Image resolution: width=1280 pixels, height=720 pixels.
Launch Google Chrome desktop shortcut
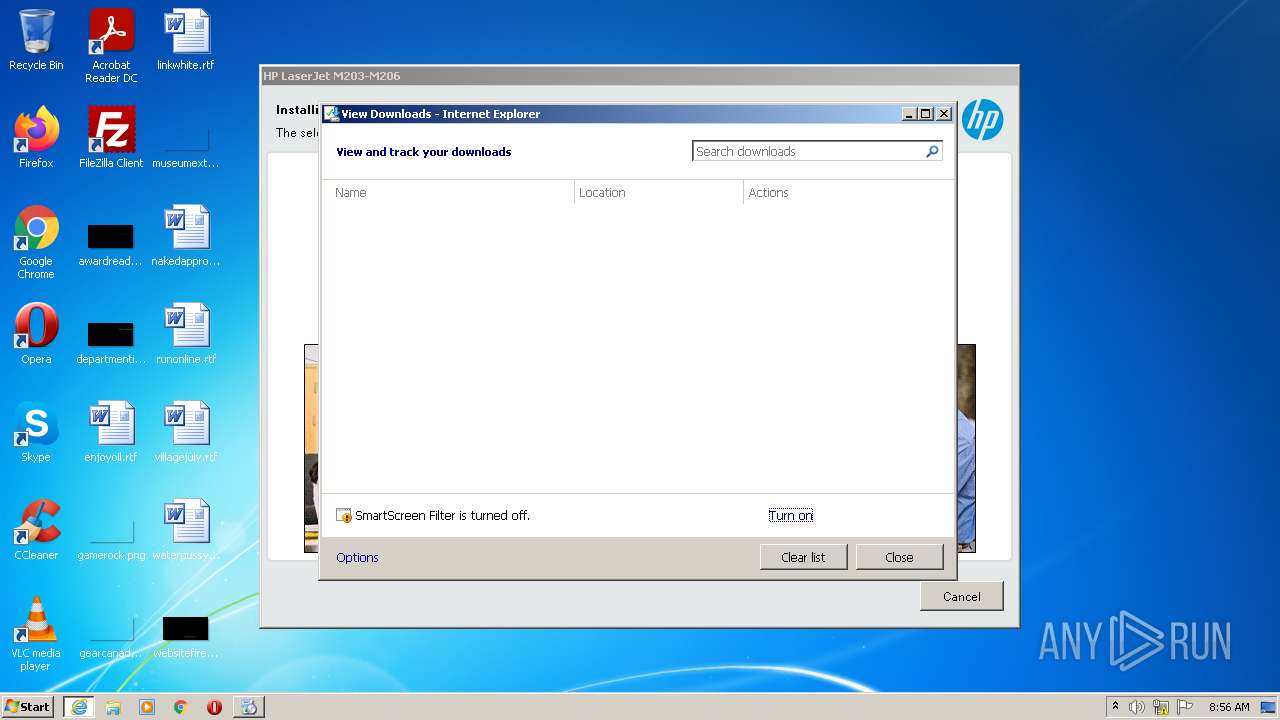[36, 242]
